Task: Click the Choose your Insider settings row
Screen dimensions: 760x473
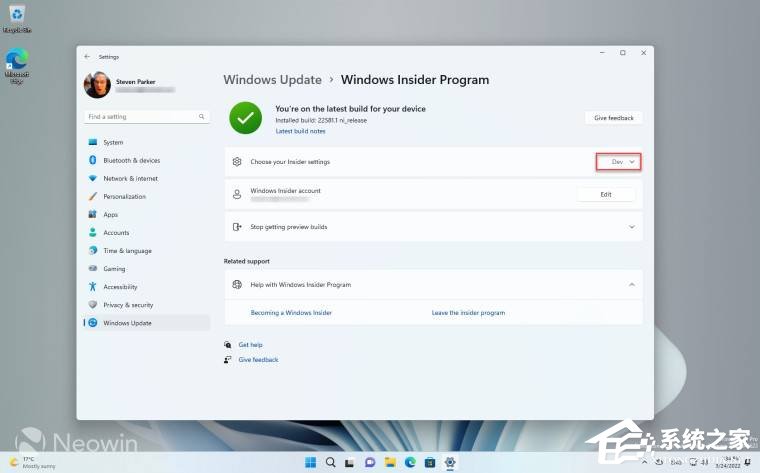Action: pyautogui.click(x=434, y=162)
